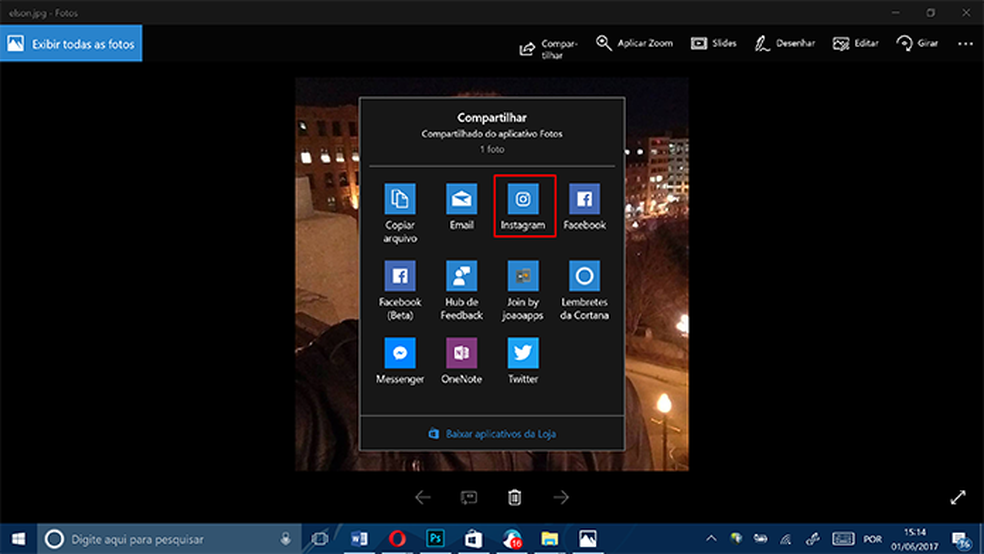The height and width of the screenshot is (554, 984).
Task: Open Photoshop from the taskbar
Action: (436, 539)
